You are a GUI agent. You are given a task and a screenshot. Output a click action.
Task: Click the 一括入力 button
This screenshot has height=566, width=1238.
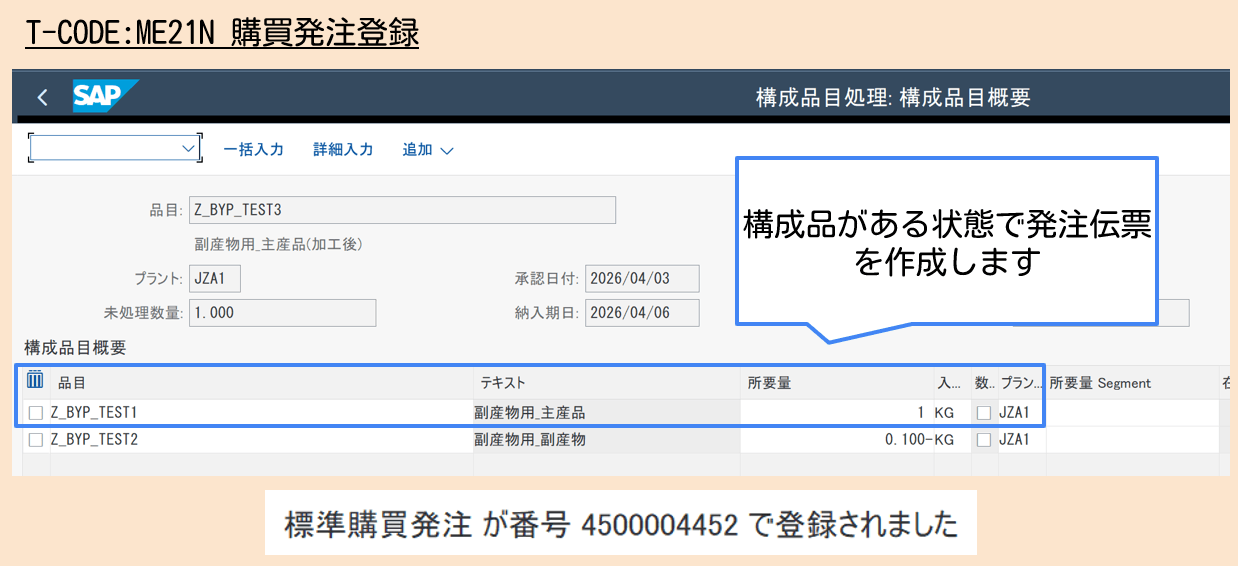coord(253,149)
